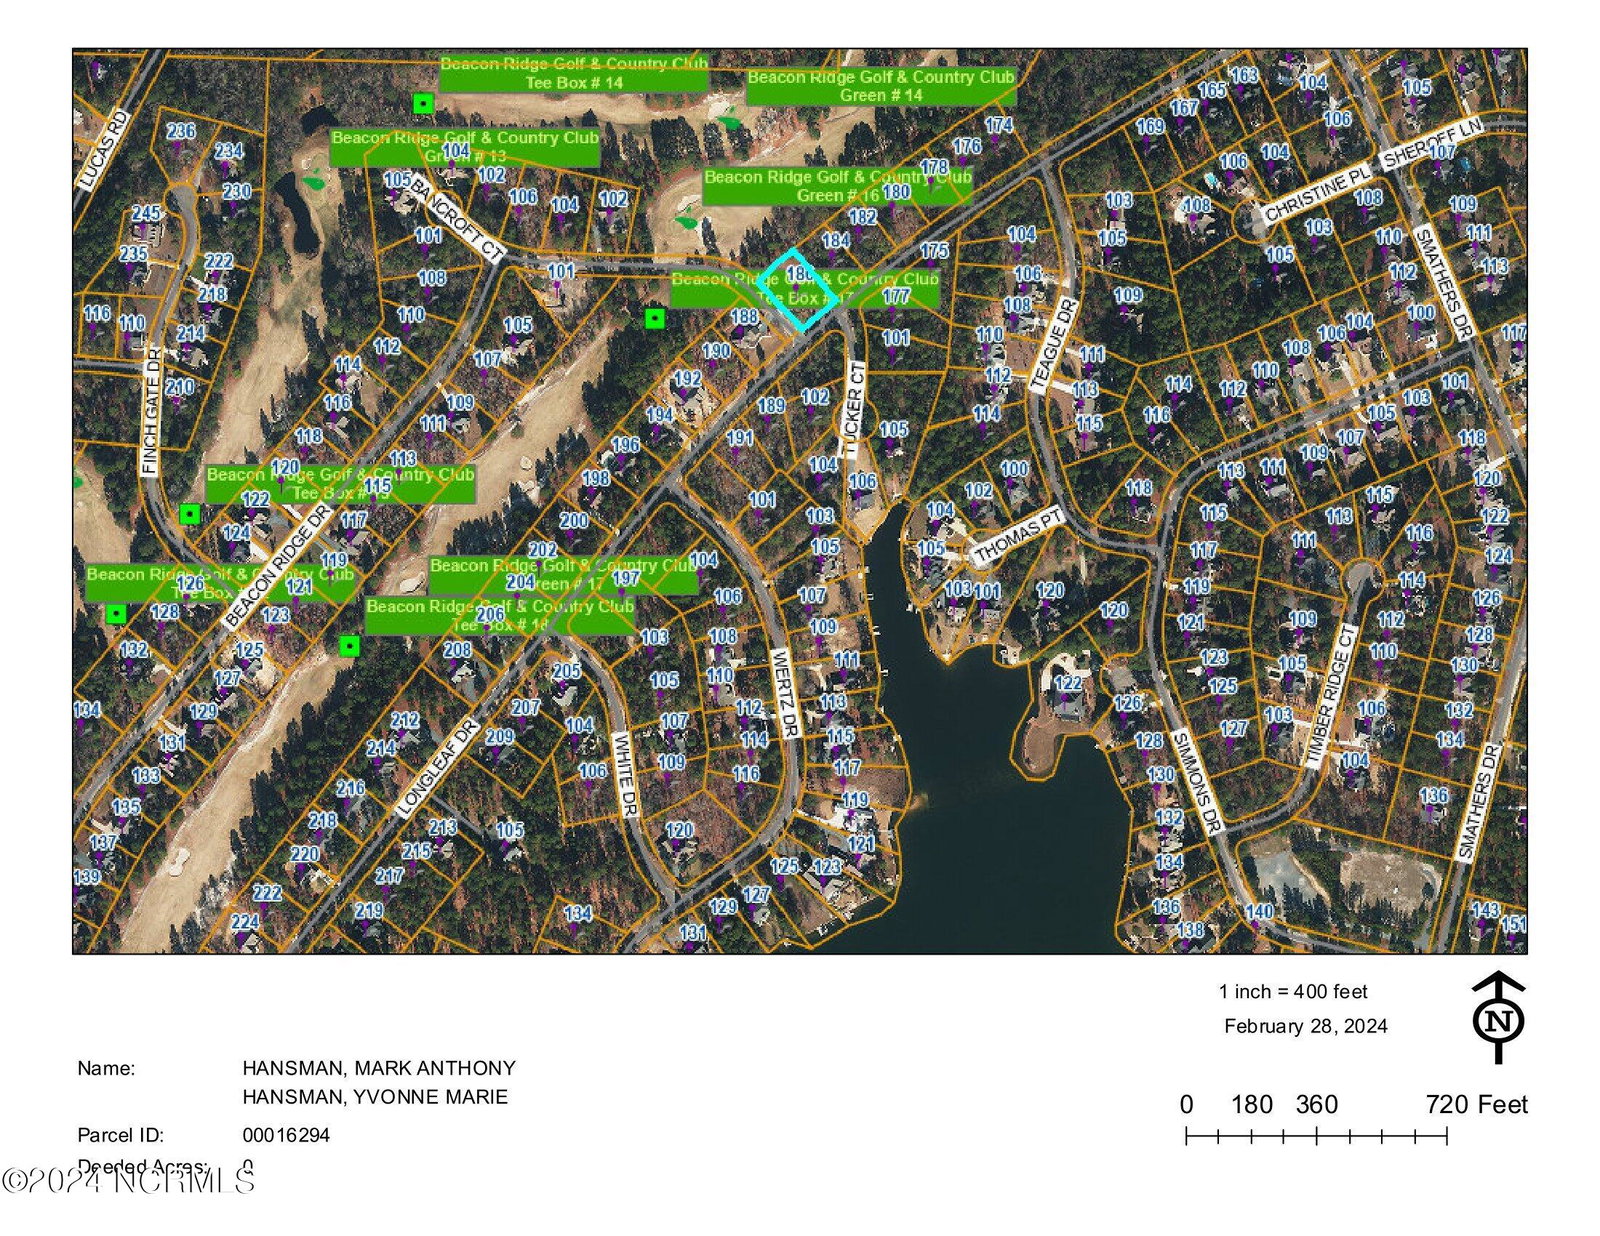Click the FINCH GATE DR street label
The height and width of the screenshot is (1236, 1600).
(151, 411)
